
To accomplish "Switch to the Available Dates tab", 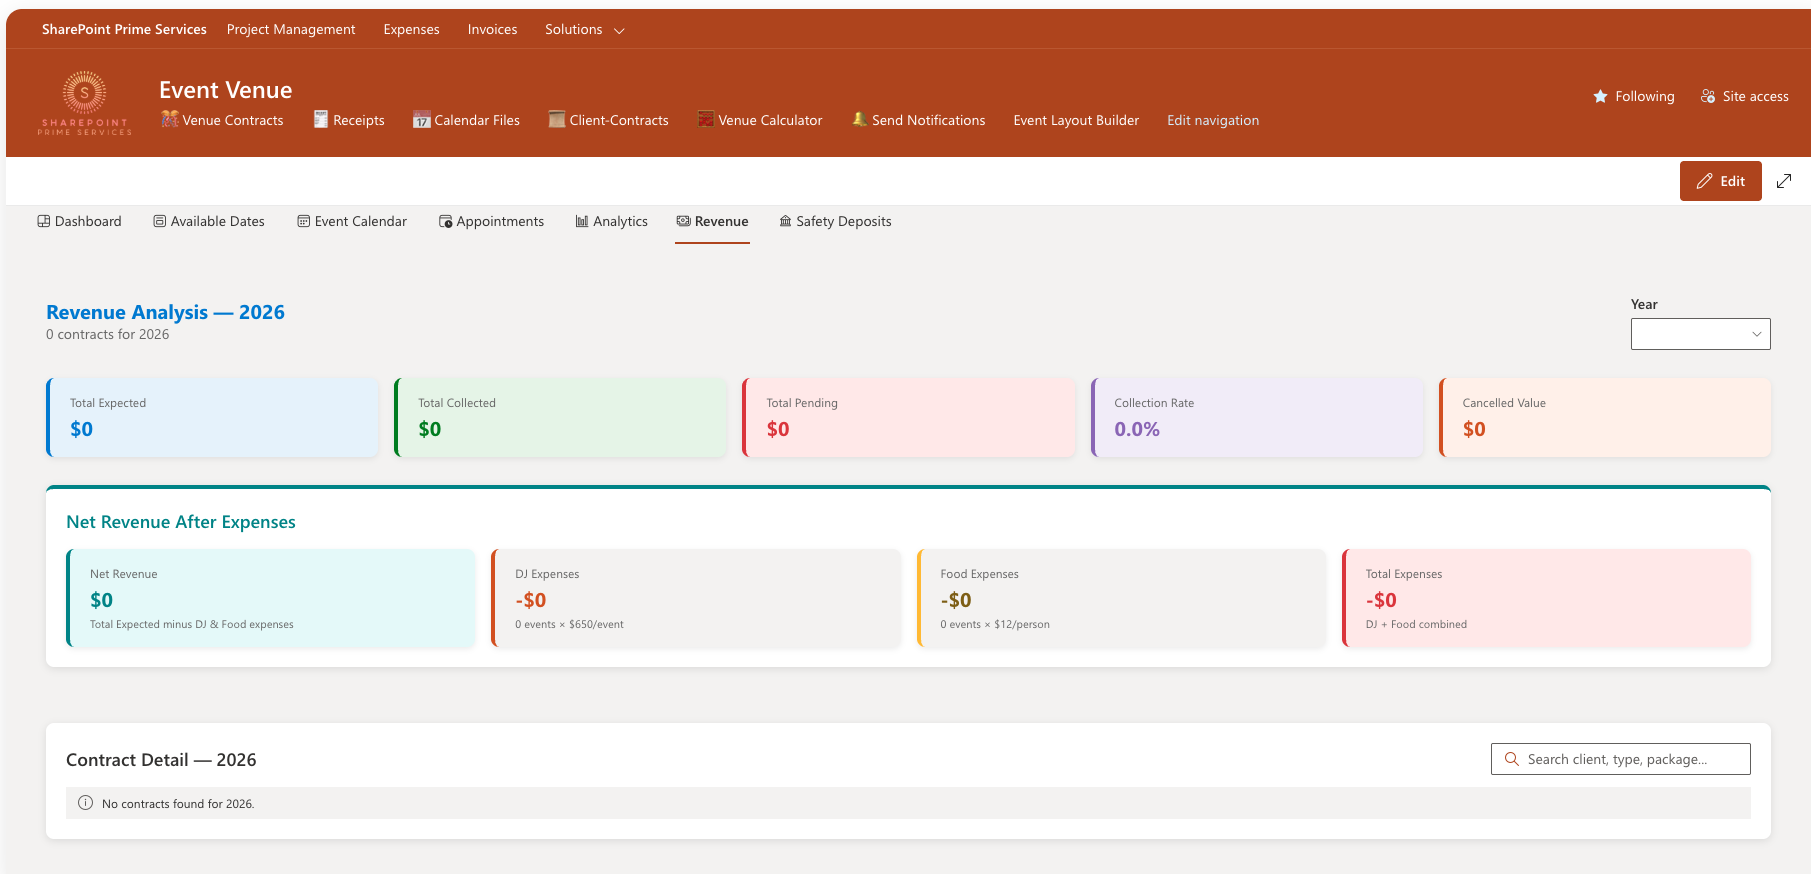I will click(x=209, y=221).
